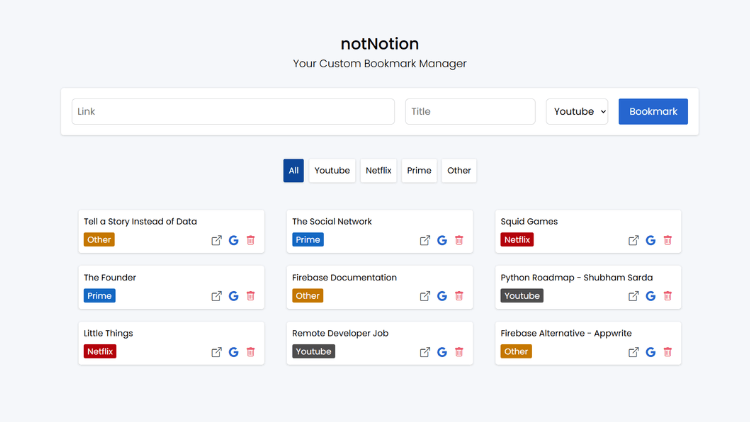Select 'Firebase Documentation' title text
The image size is (750, 422).
(x=344, y=278)
